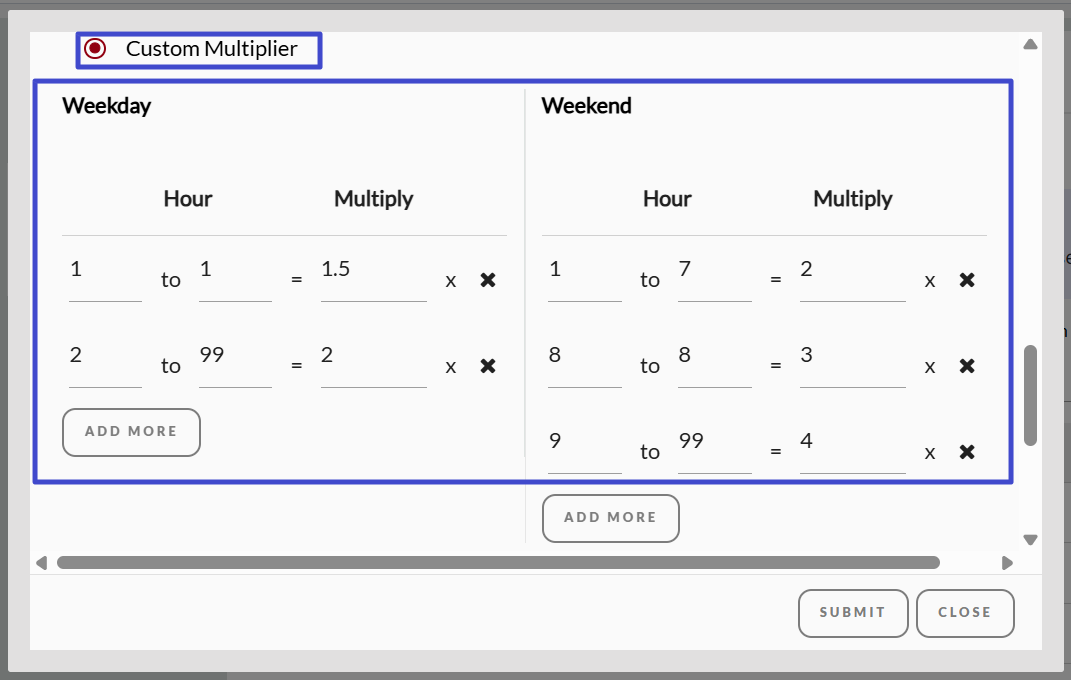
Task: Click the vertical scrollbar up arrow
Action: click(1030, 44)
